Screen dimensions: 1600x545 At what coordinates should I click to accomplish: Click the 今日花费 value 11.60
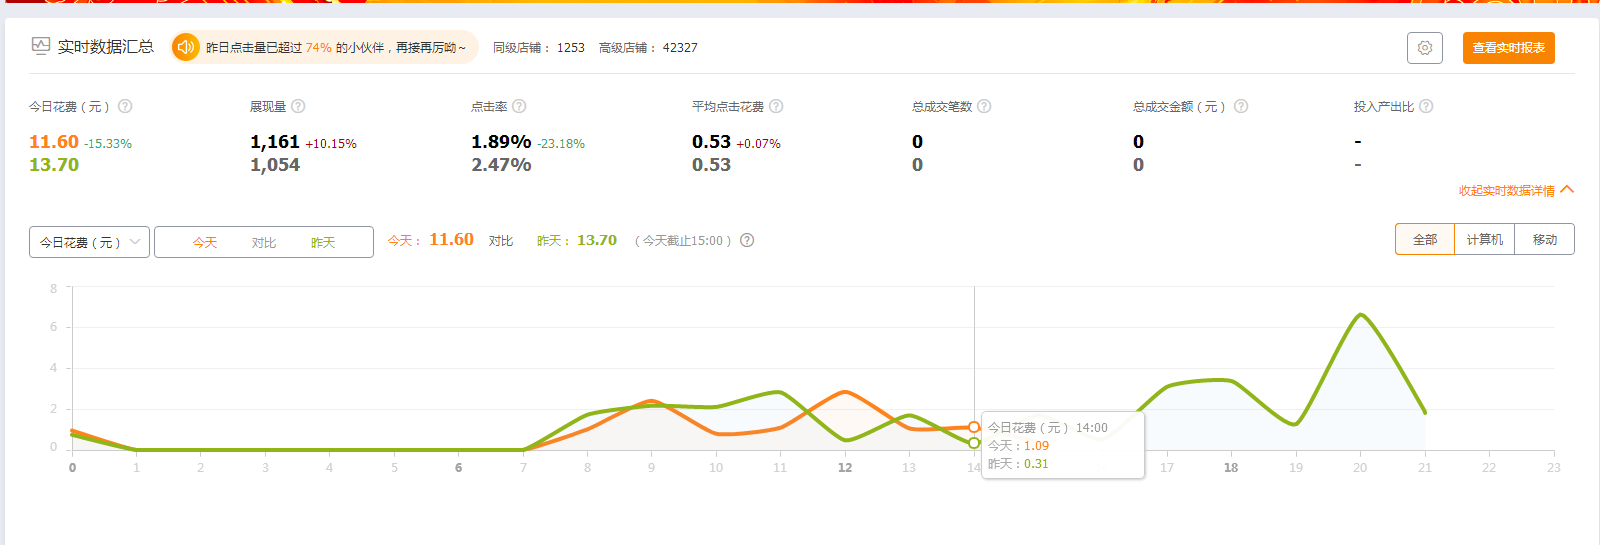pyautogui.click(x=54, y=142)
